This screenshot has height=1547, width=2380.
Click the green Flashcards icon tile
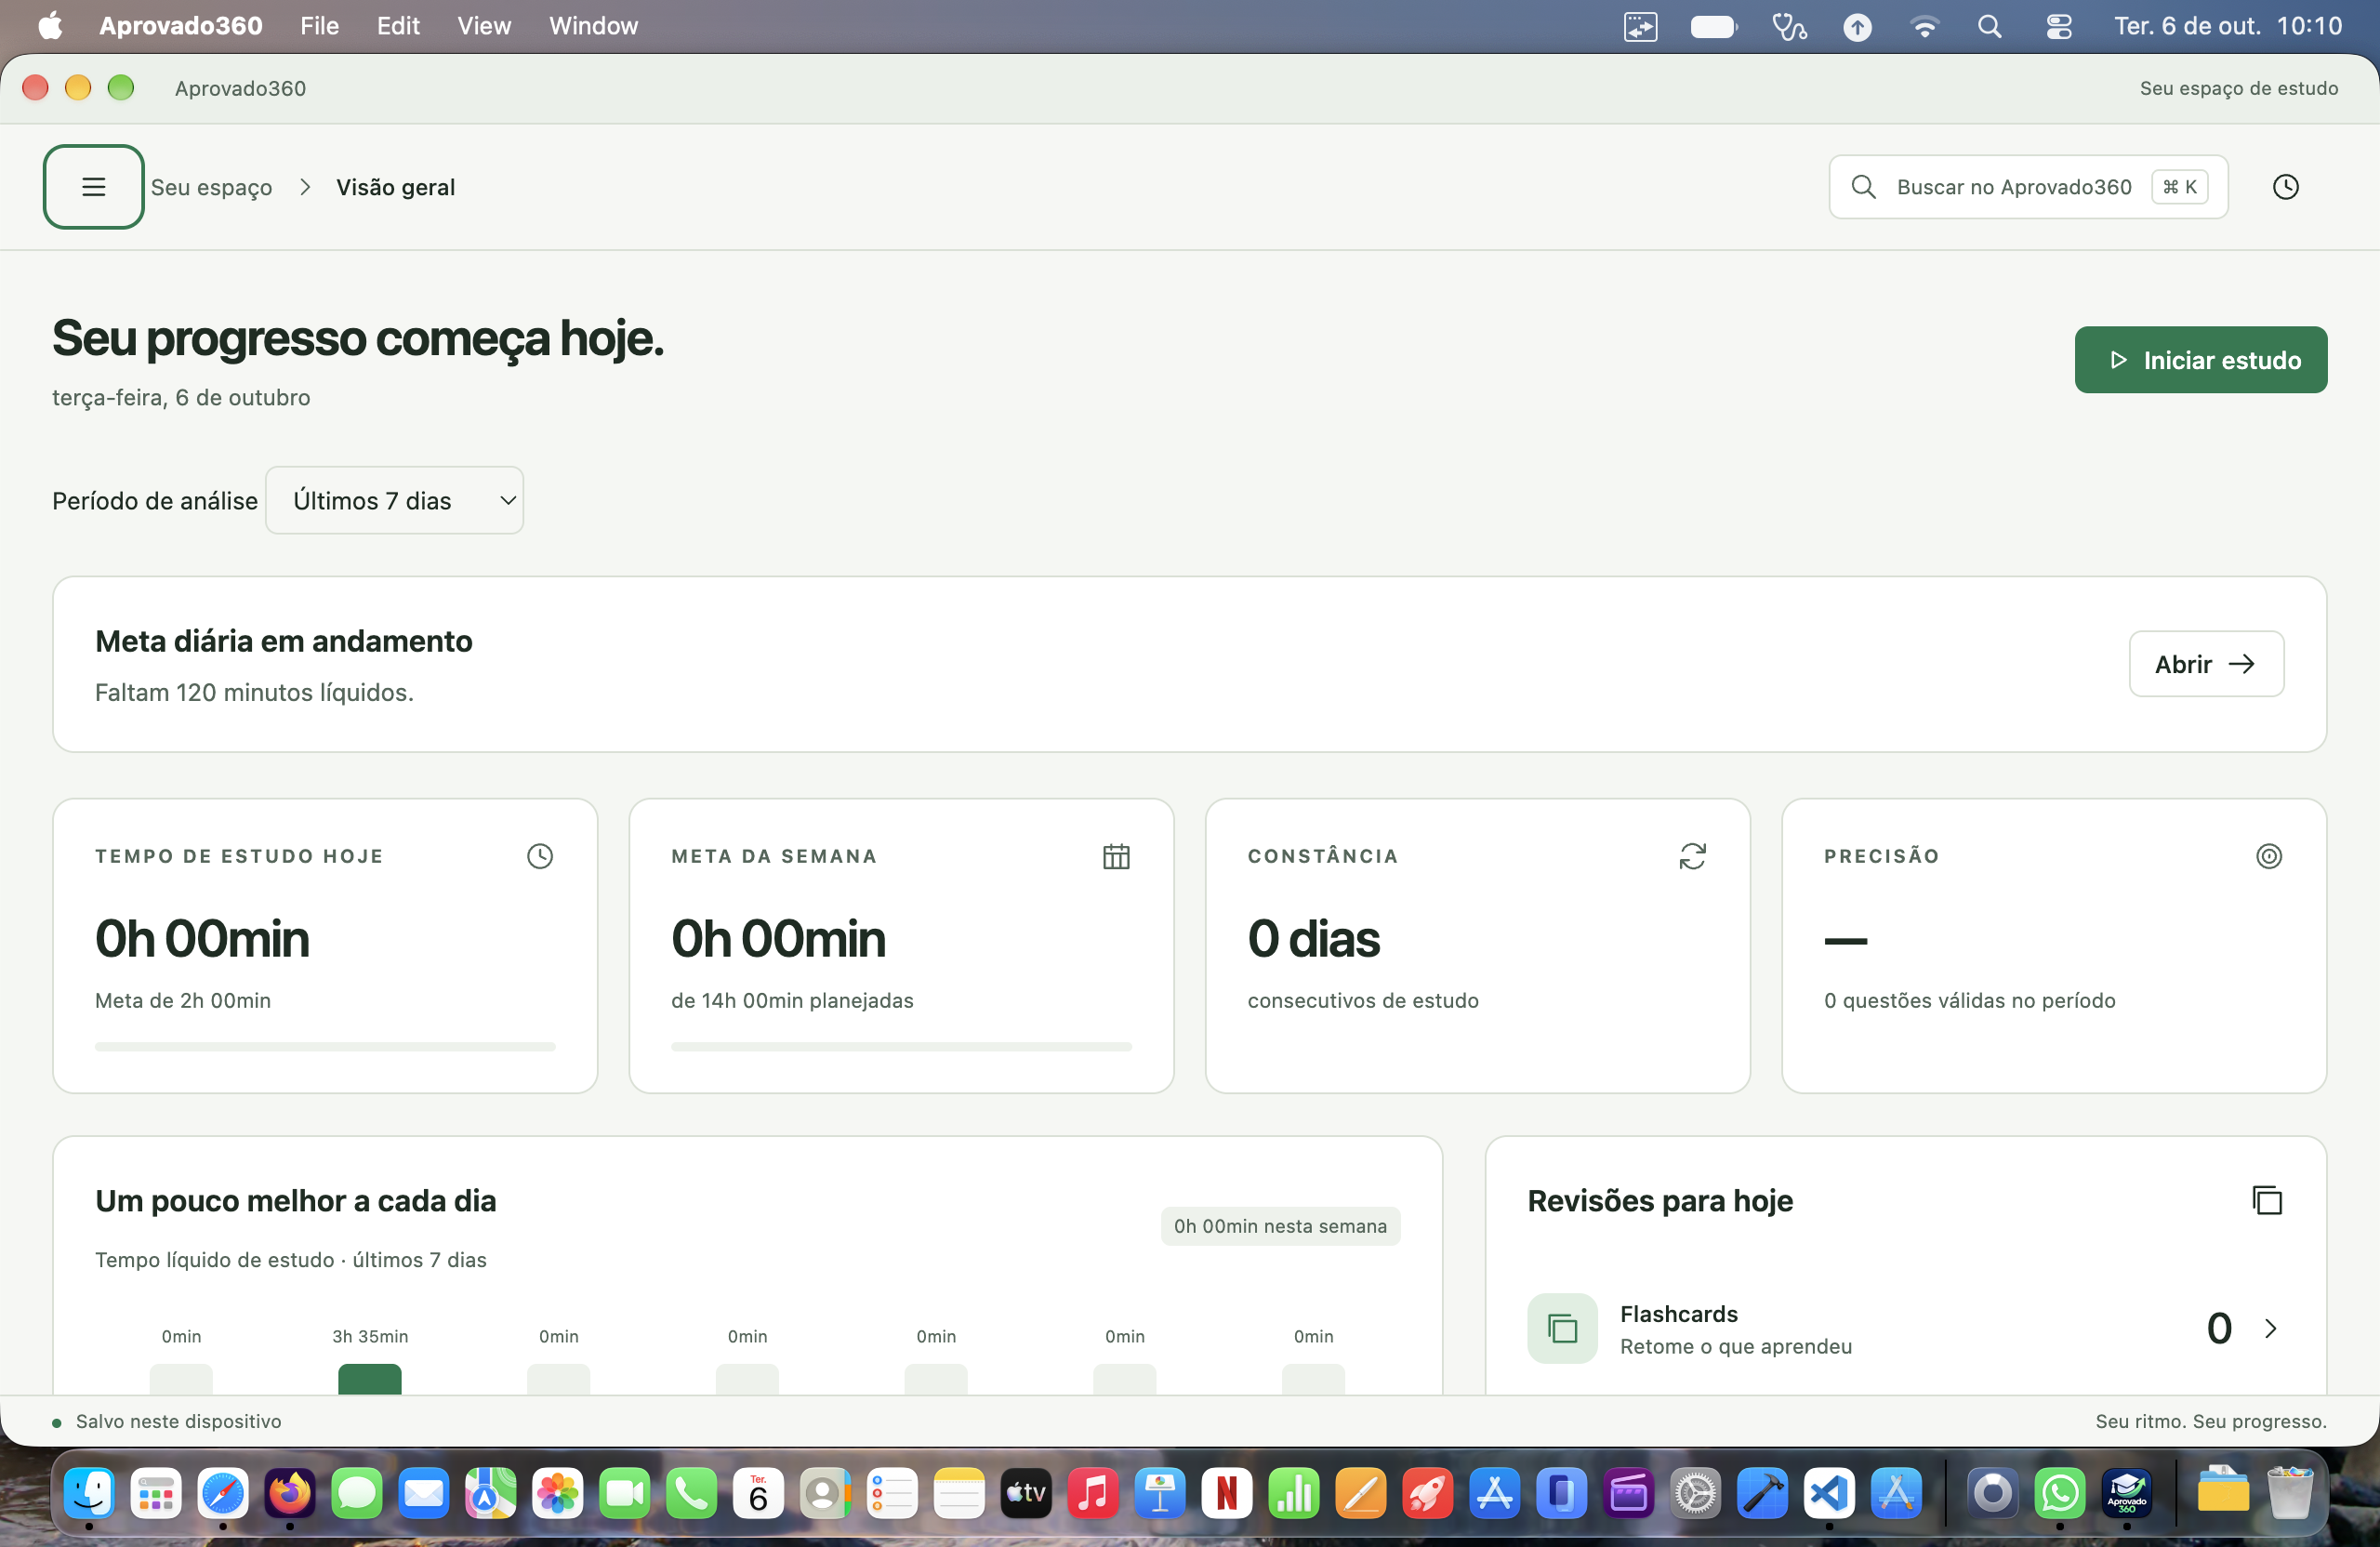coord(1562,1328)
